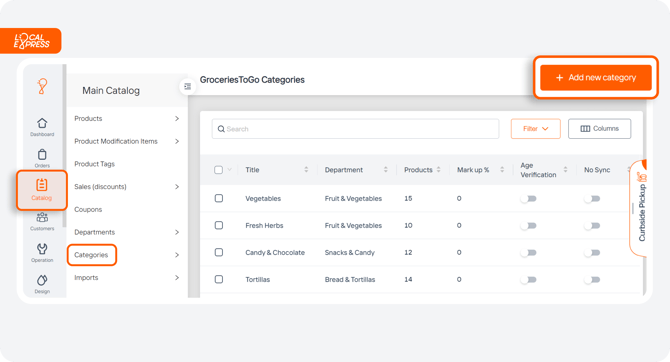Open the Operation wrench icon
This screenshot has width=670, height=362.
(42, 249)
